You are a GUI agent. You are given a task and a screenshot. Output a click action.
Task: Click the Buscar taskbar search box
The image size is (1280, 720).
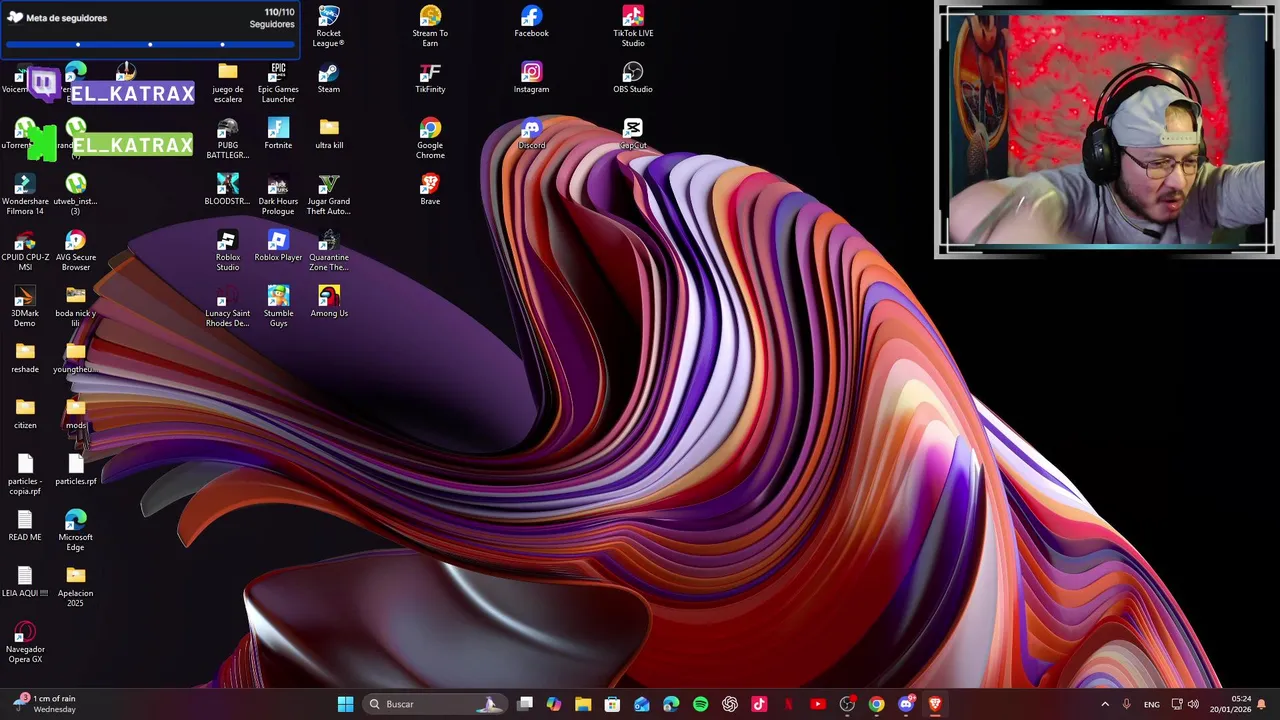tap(435, 704)
